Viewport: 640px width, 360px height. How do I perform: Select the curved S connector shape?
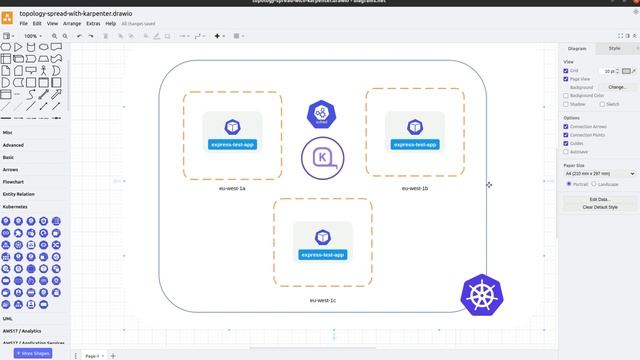[x=31, y=95]
